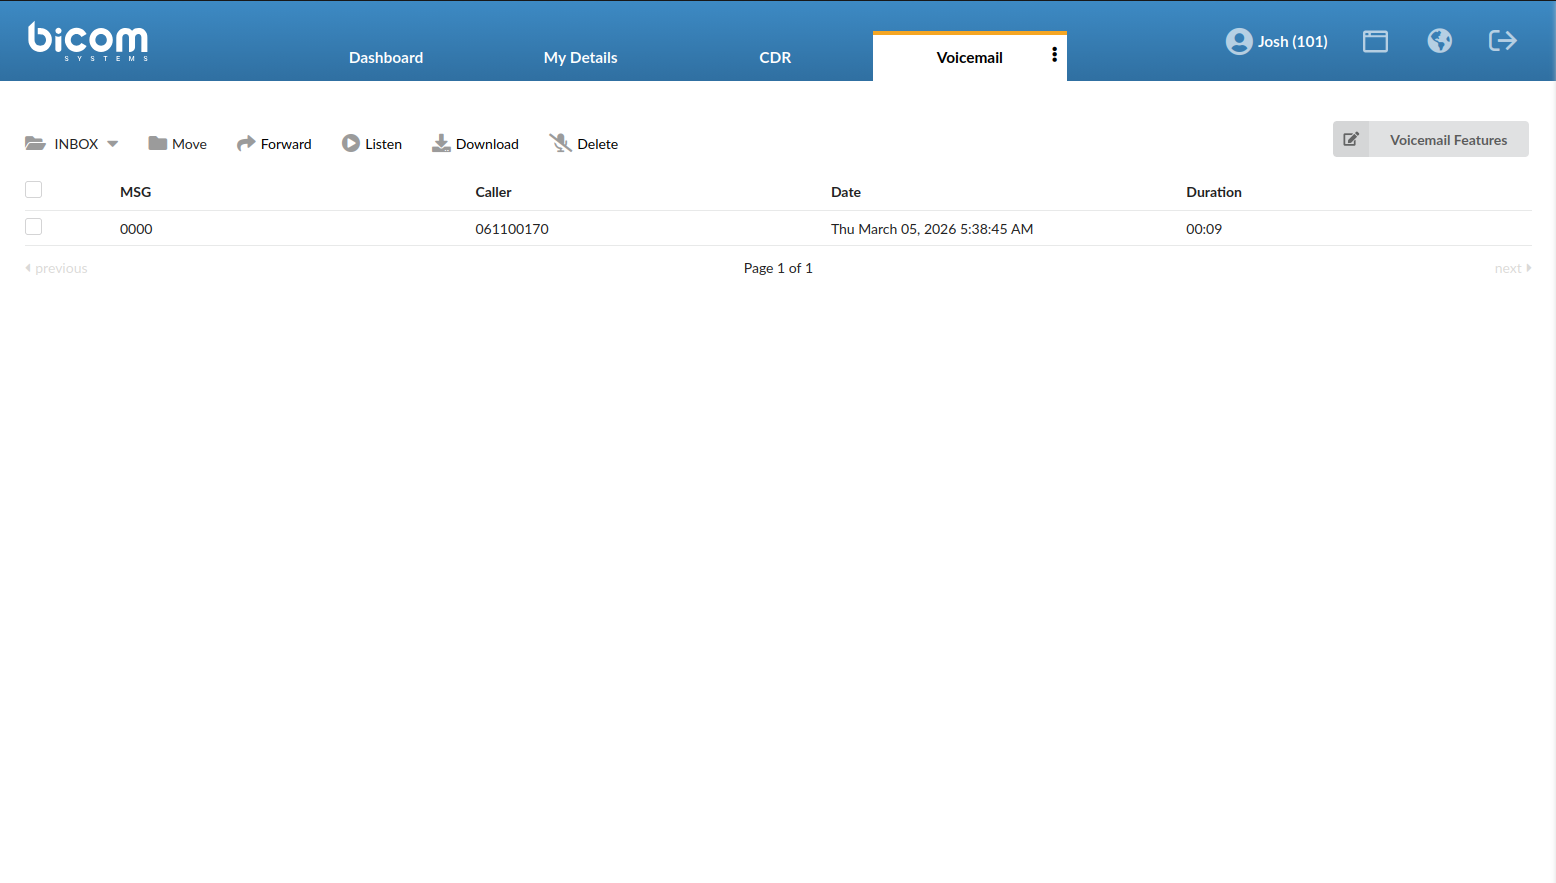The height and width of the screenshot is (883, 1556).
Task: Open Voicemail Features button
Action: [1431, 139]
